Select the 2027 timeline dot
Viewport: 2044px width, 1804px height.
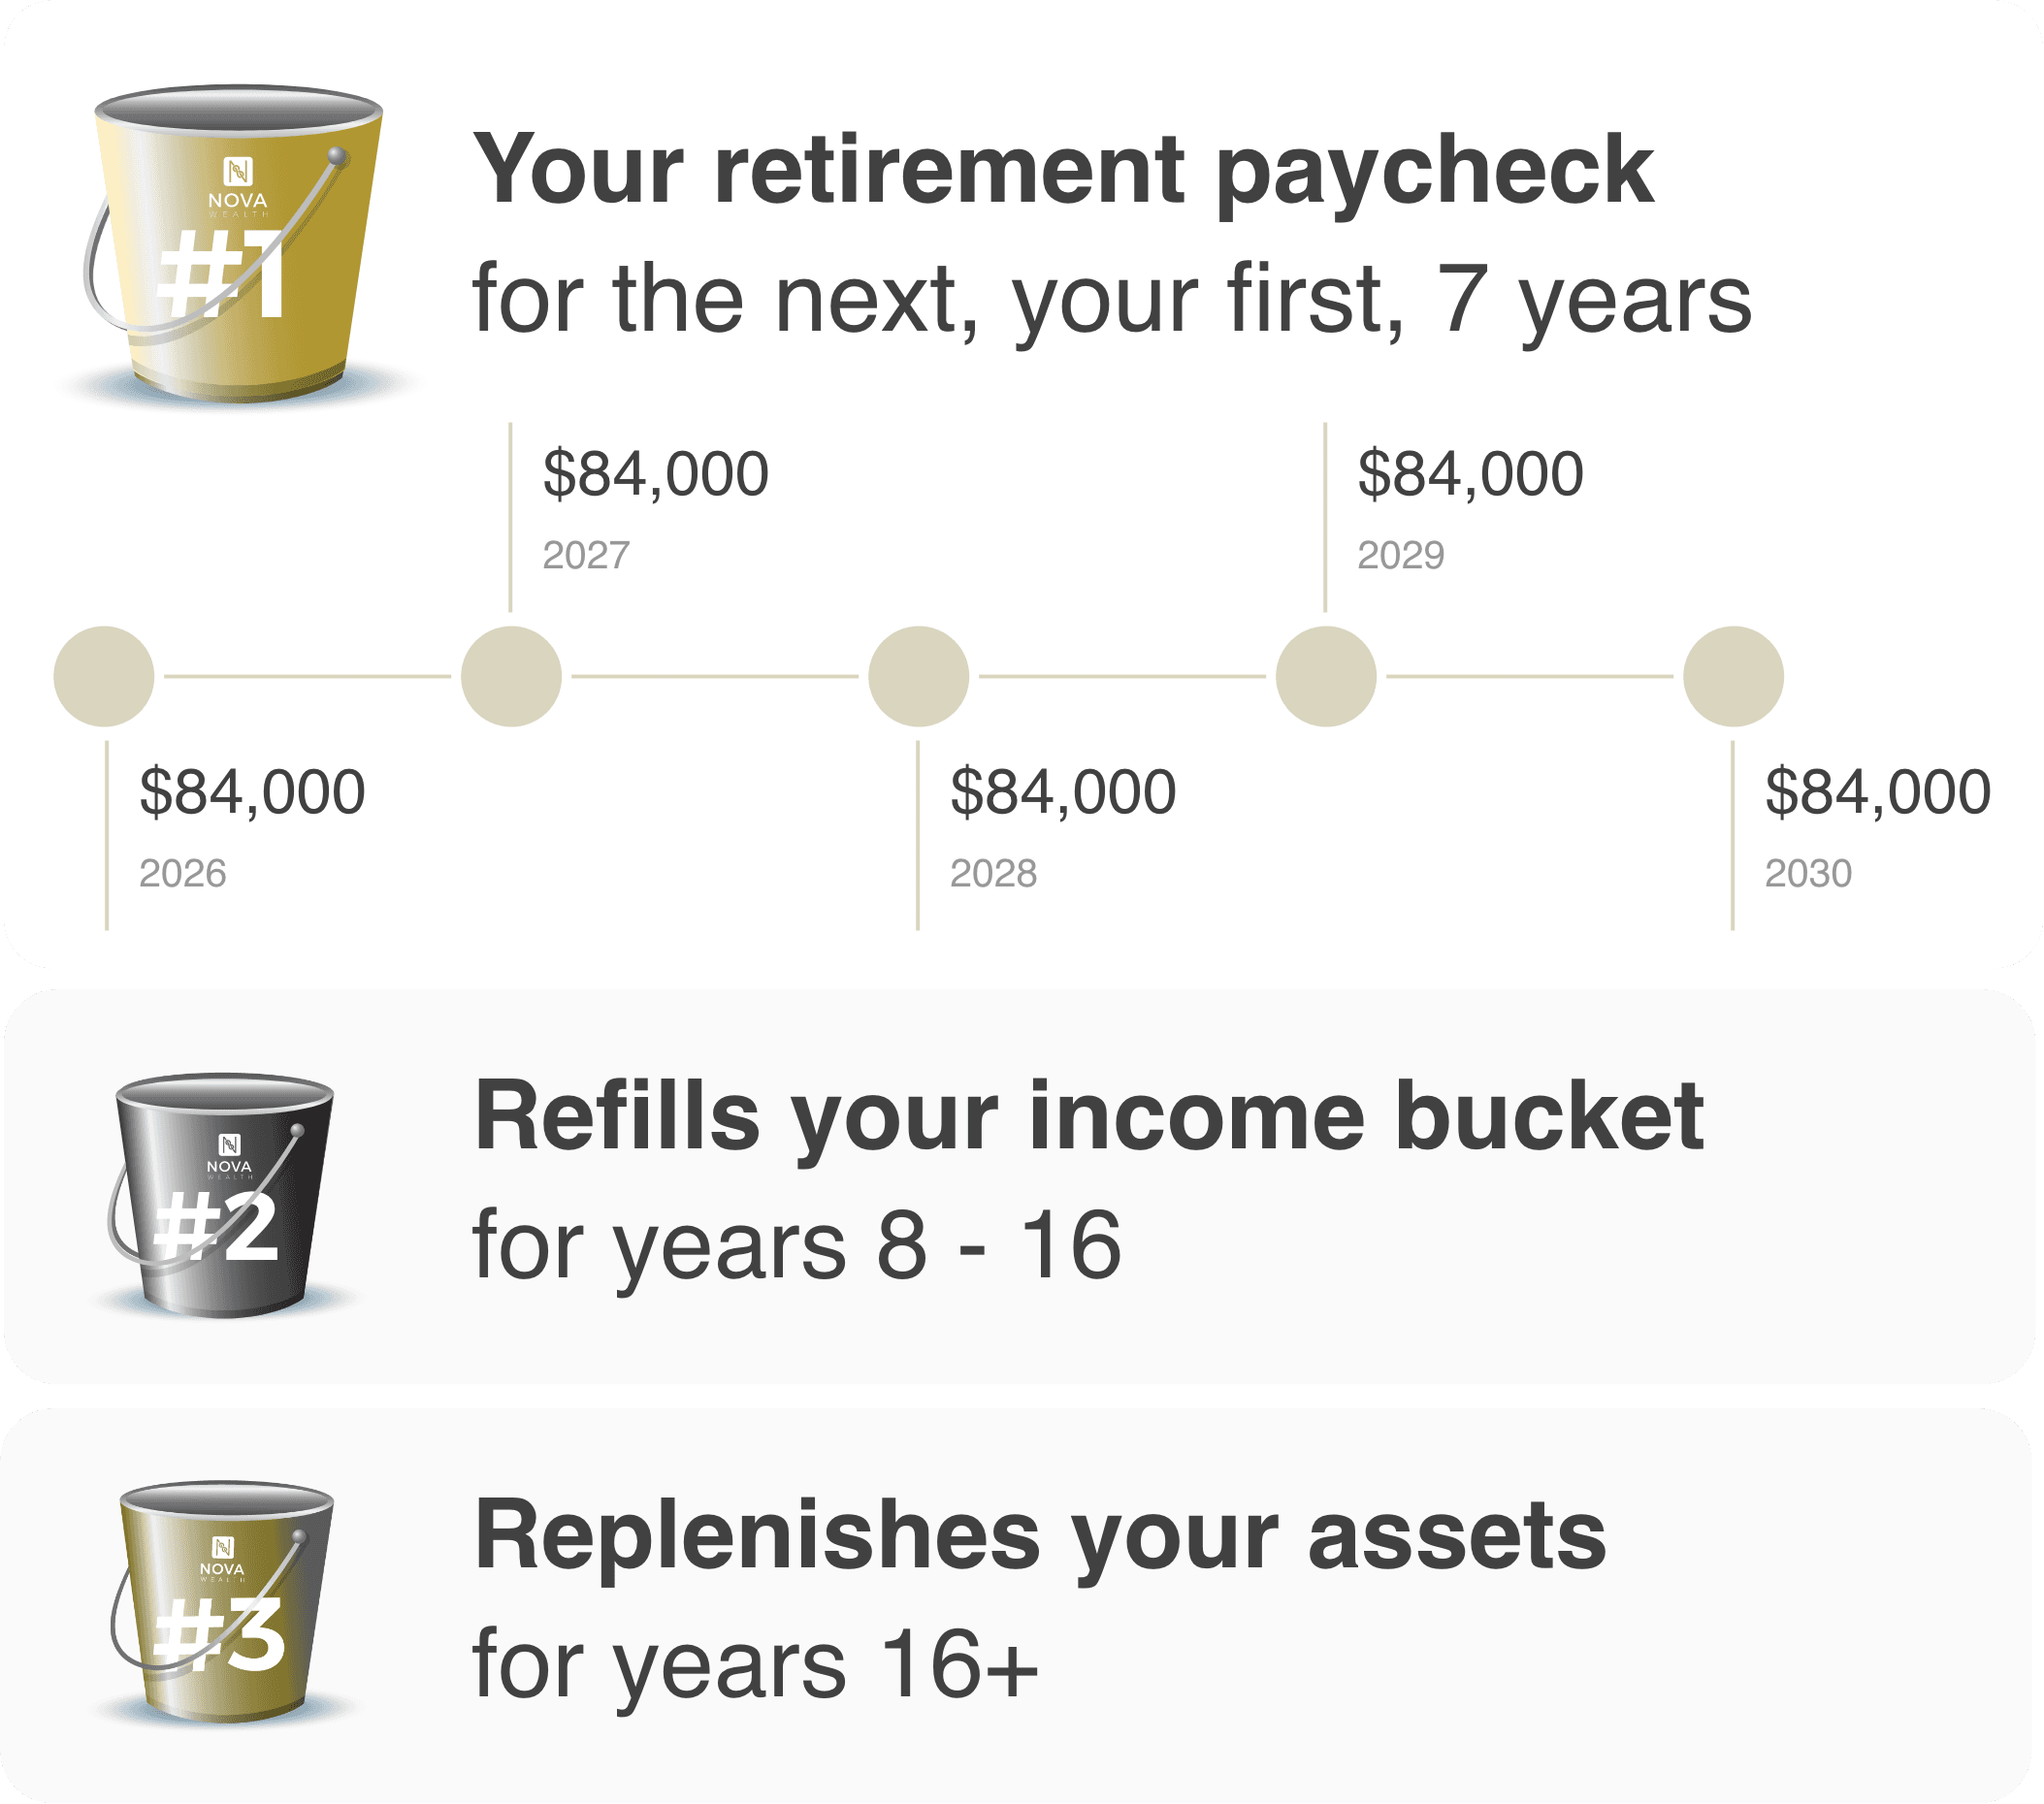(511, 676)
